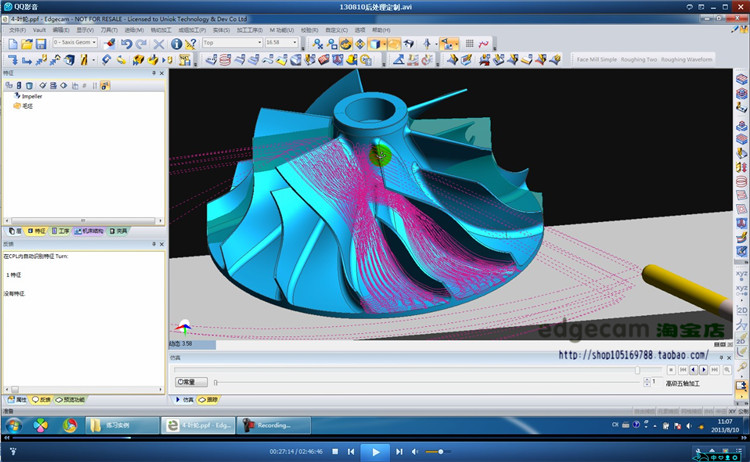Expand the arrow beside the flag view button
This screenshot has height=462, width=750.
(456, 44)
